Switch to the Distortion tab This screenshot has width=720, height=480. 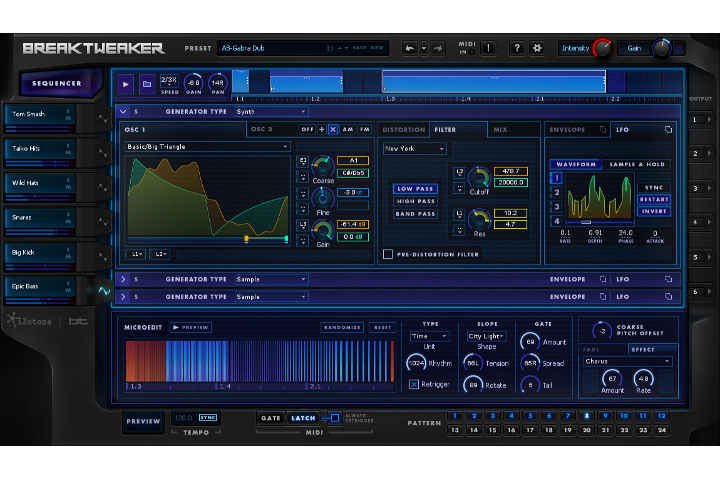click(x=404, y=129)
